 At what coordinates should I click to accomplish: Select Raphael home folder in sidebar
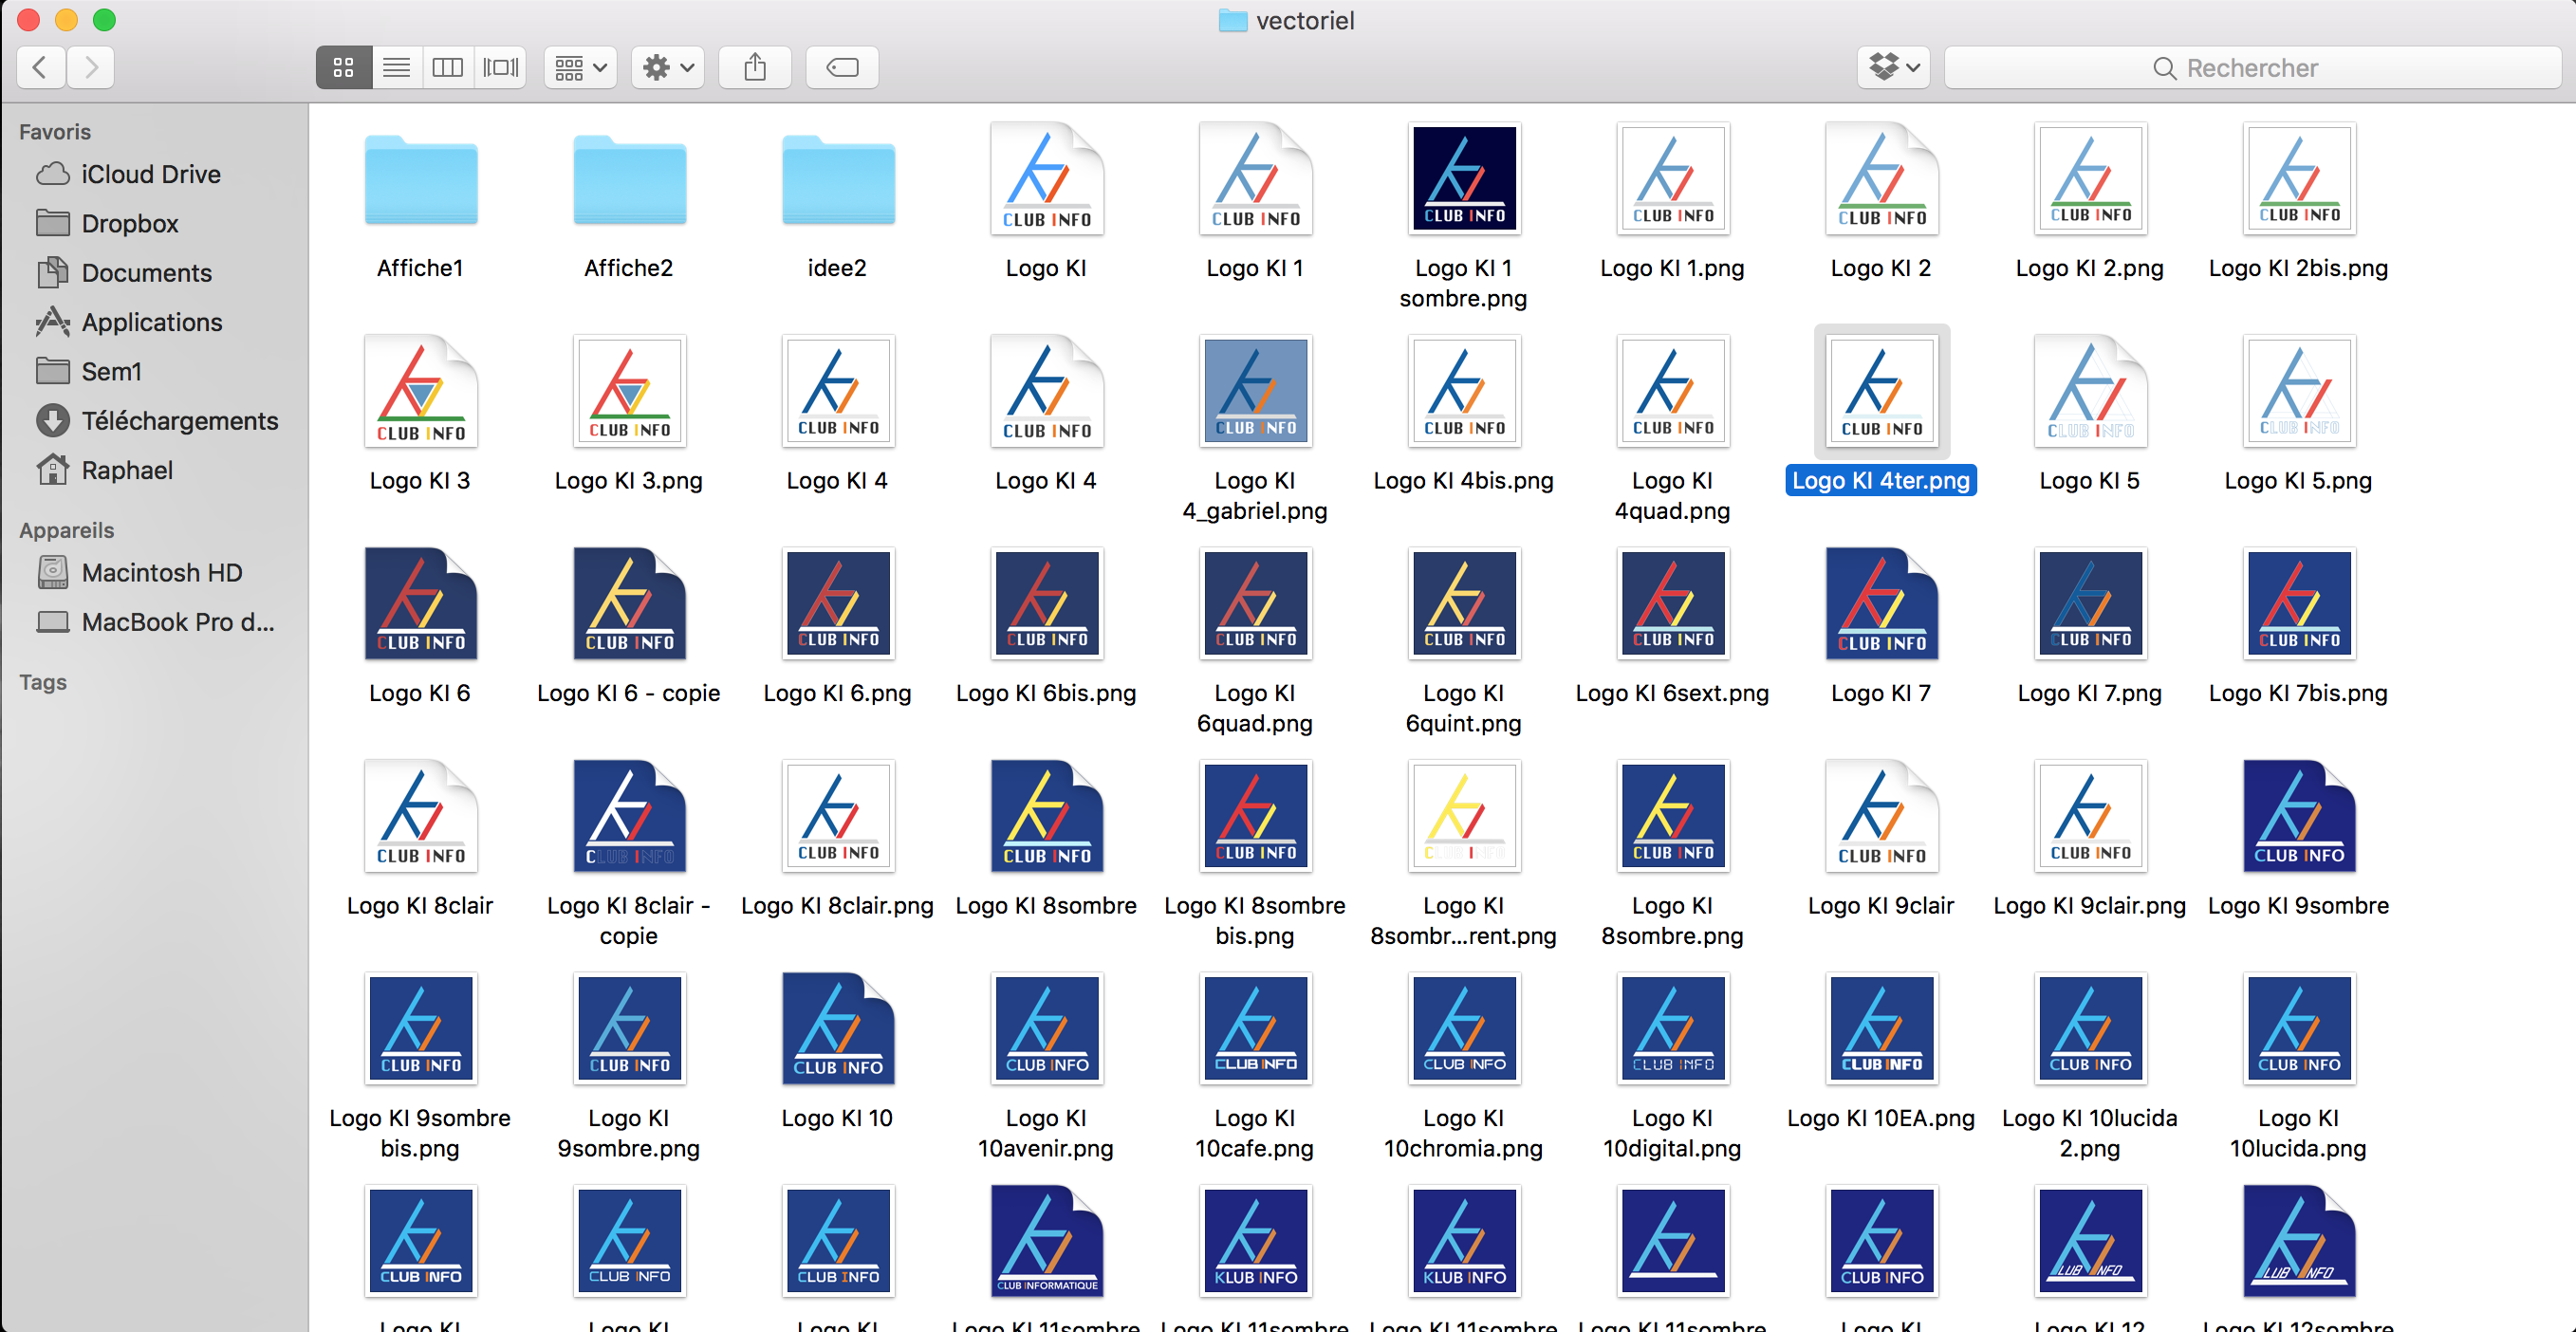(126, 470)
